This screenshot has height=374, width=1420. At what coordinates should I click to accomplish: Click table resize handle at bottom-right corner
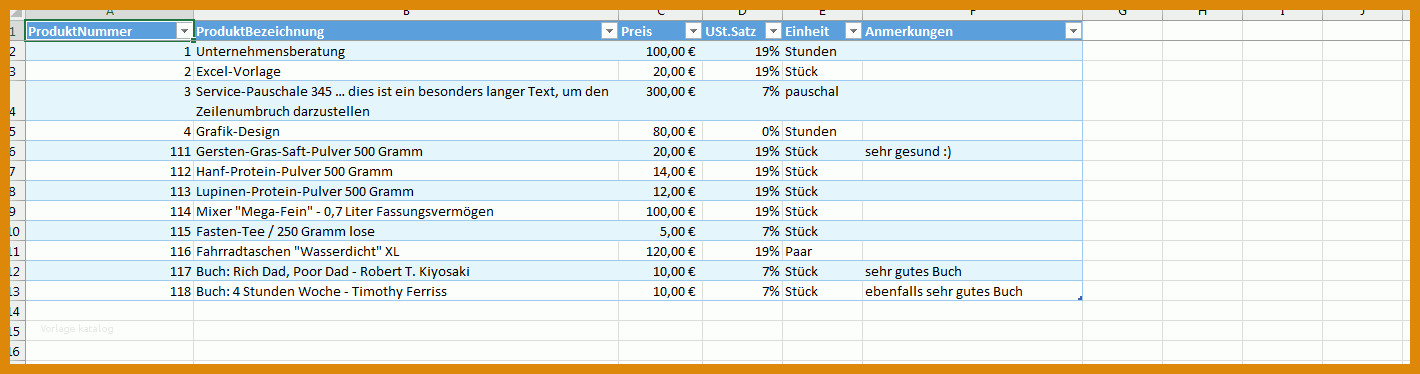(x=1079, y=298)
